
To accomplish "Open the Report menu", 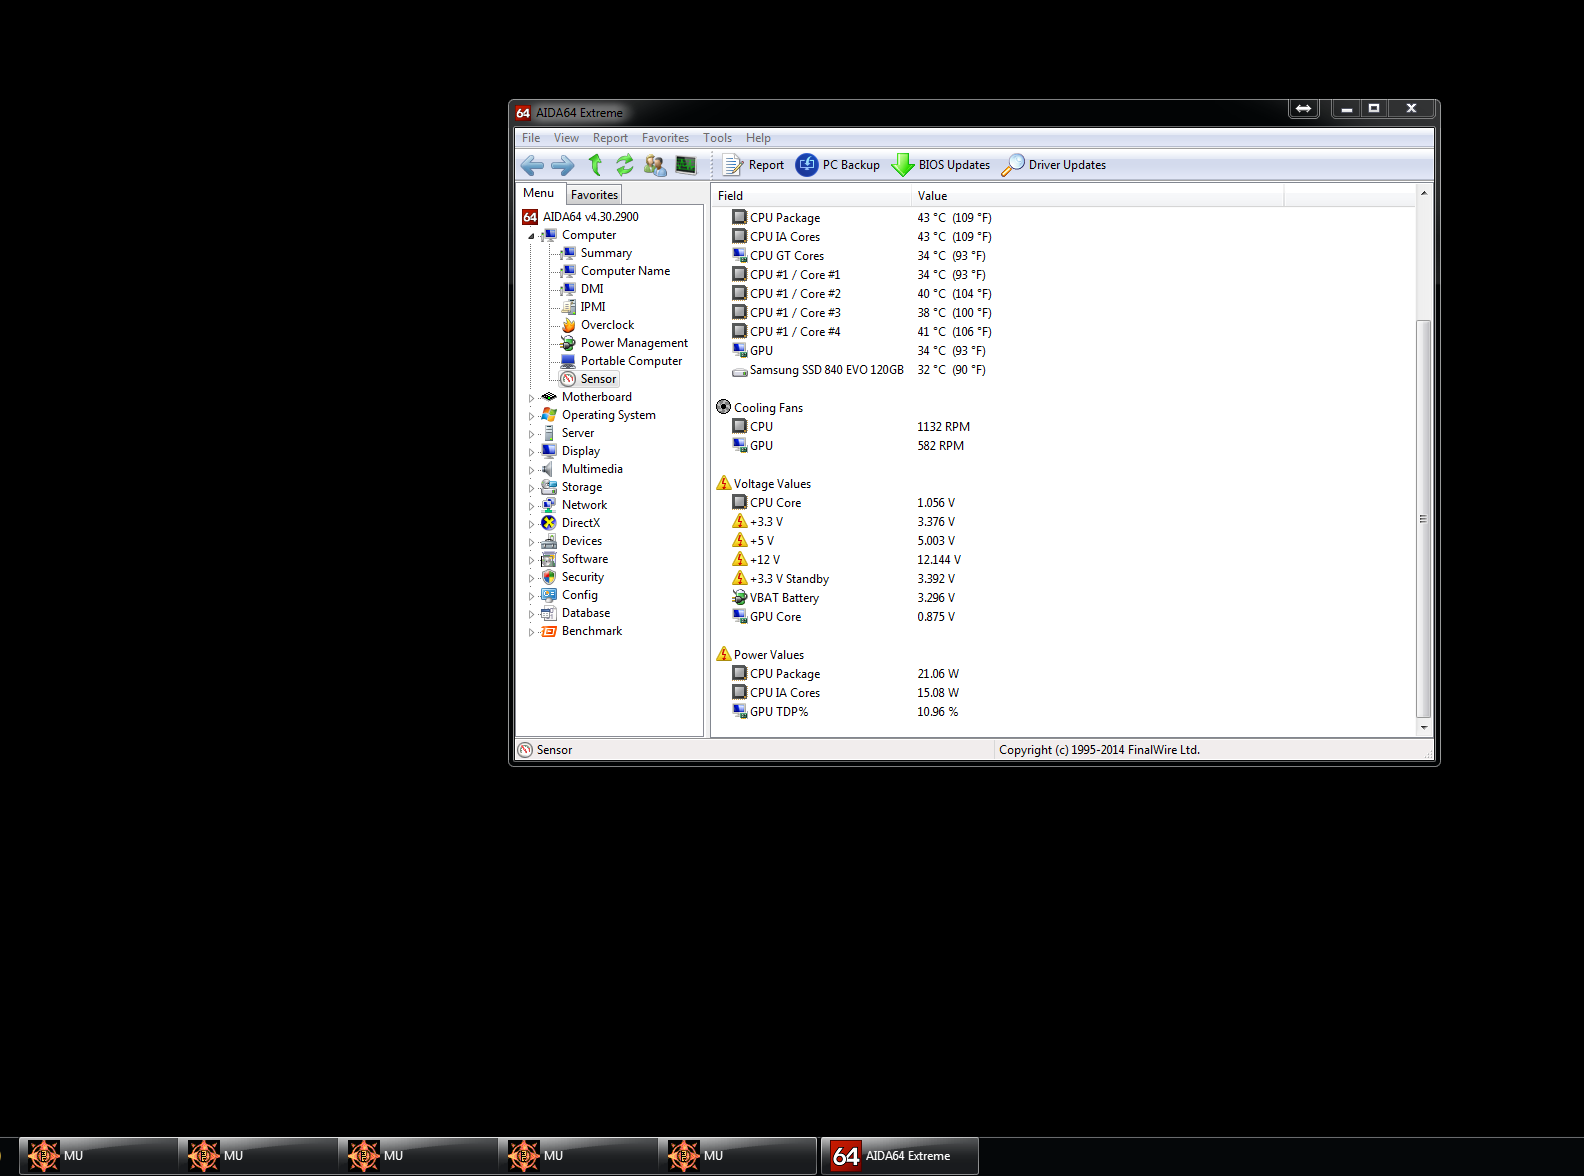I will pyautogui.click(x=610, y=138).
